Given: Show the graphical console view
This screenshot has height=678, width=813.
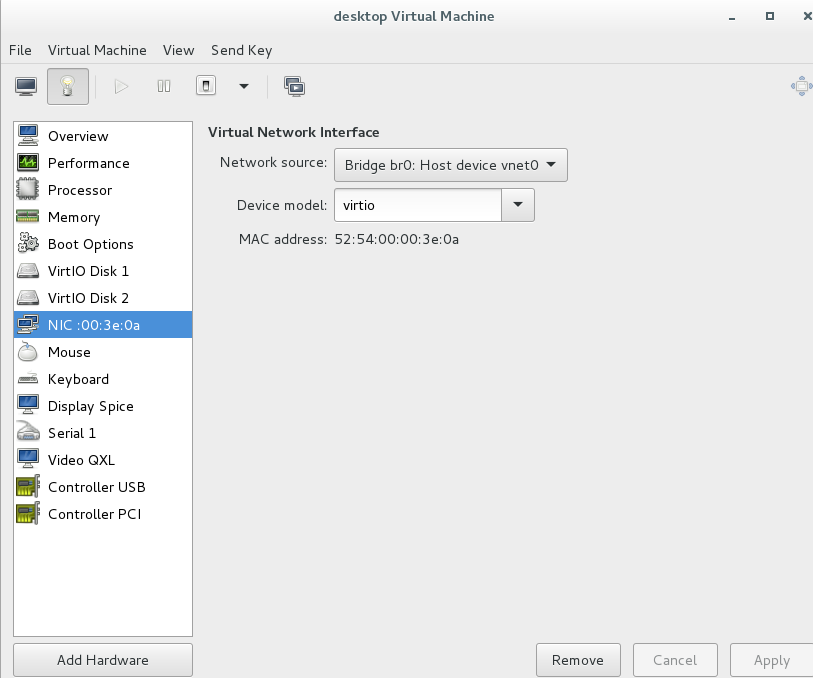Looking at the screenshot, I should [26, 87].
